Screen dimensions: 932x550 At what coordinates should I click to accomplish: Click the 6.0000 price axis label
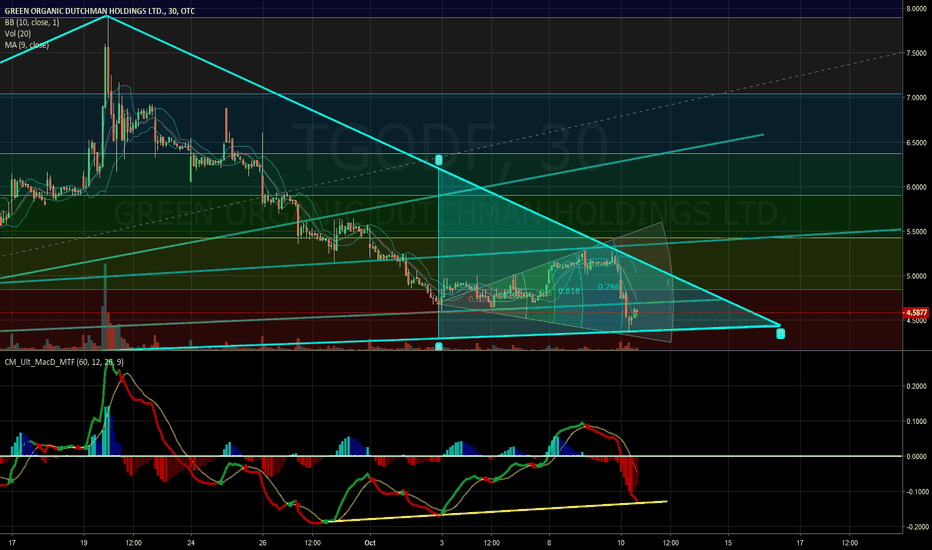pos(917,187)
